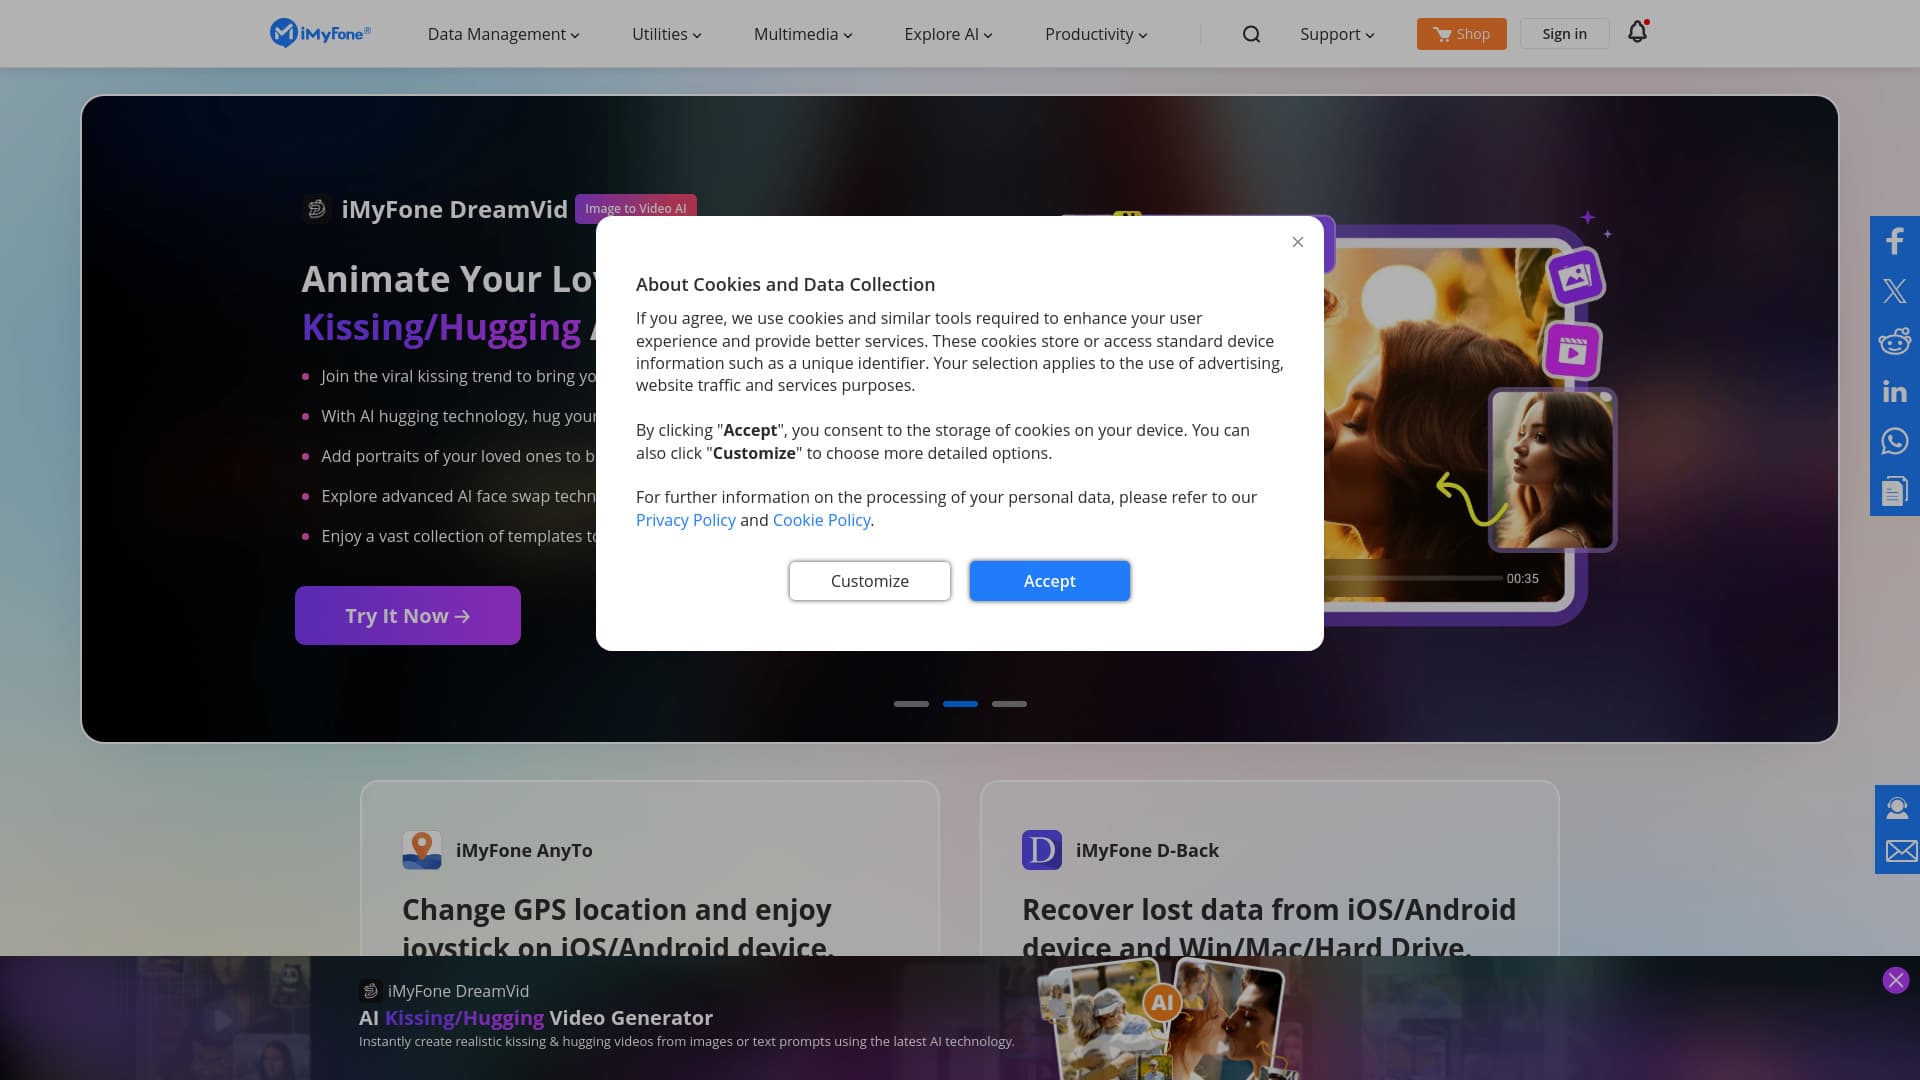Customize cookie settings
The width and height of the screenshot is (1920, 1080).
pos(869,580)
